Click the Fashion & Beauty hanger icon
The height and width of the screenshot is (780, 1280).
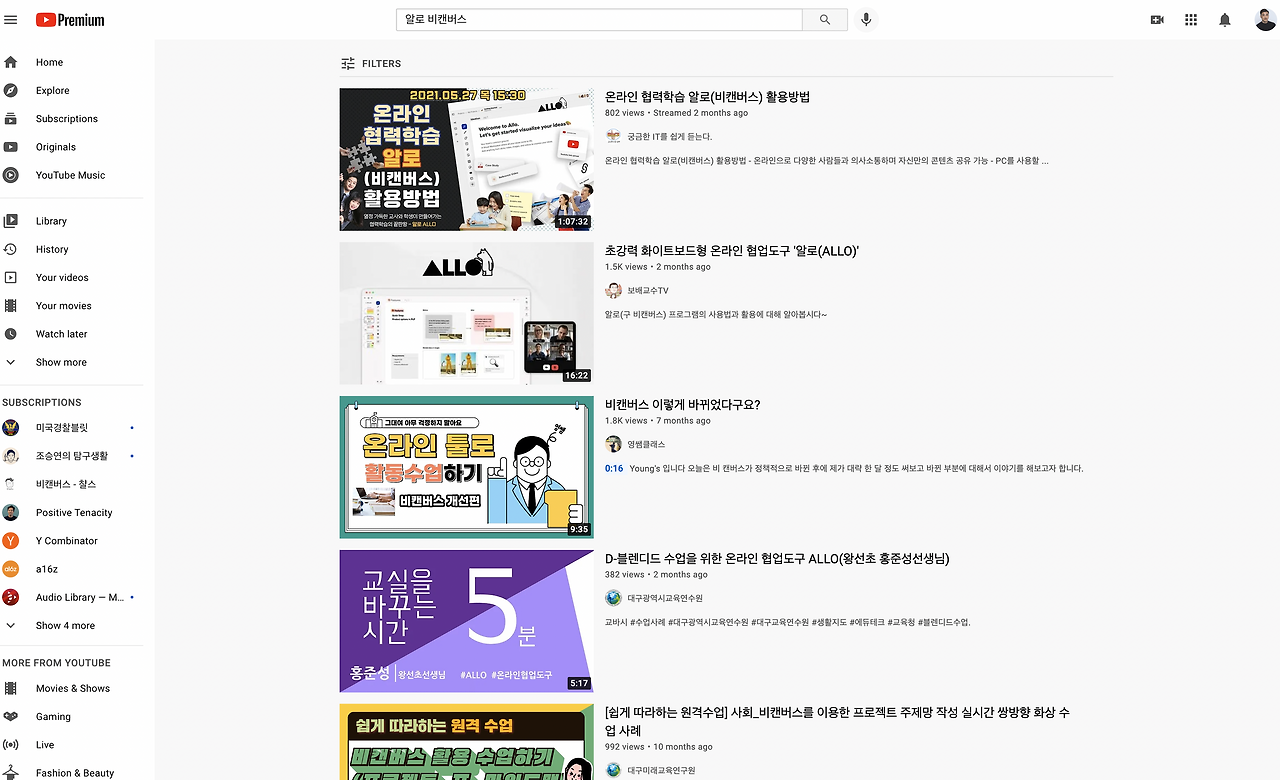click(11, 773)
